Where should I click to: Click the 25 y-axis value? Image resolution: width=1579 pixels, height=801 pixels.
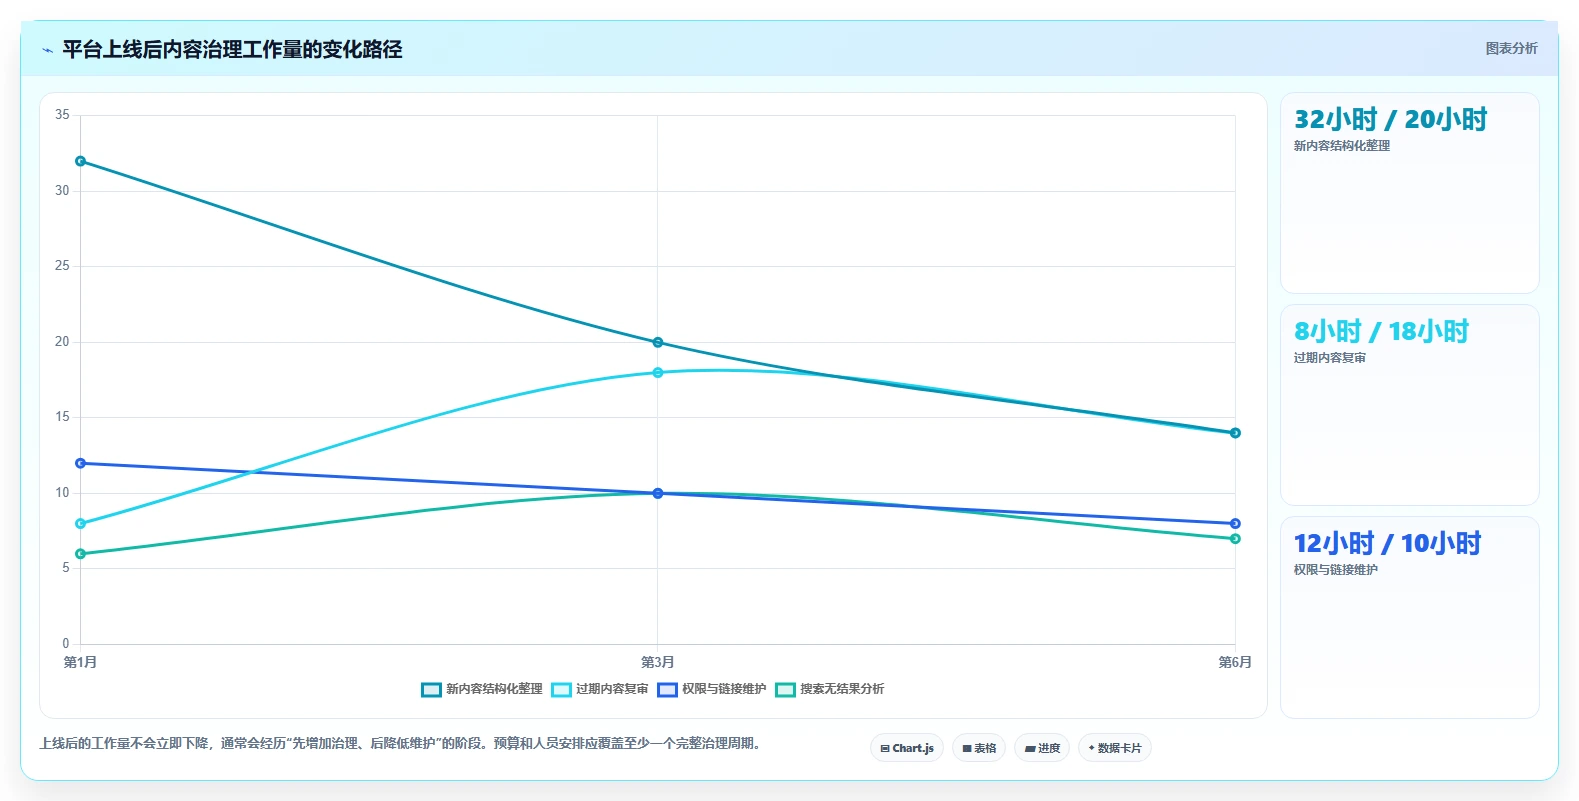point(62,266)
